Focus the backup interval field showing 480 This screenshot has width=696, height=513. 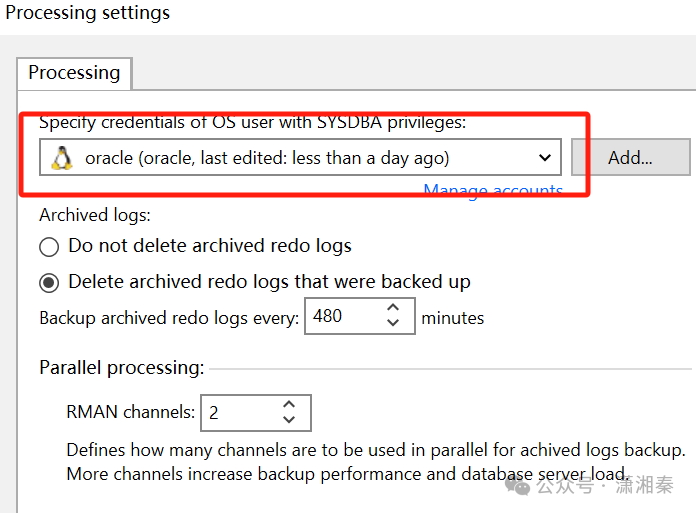[x=338, y=317]
